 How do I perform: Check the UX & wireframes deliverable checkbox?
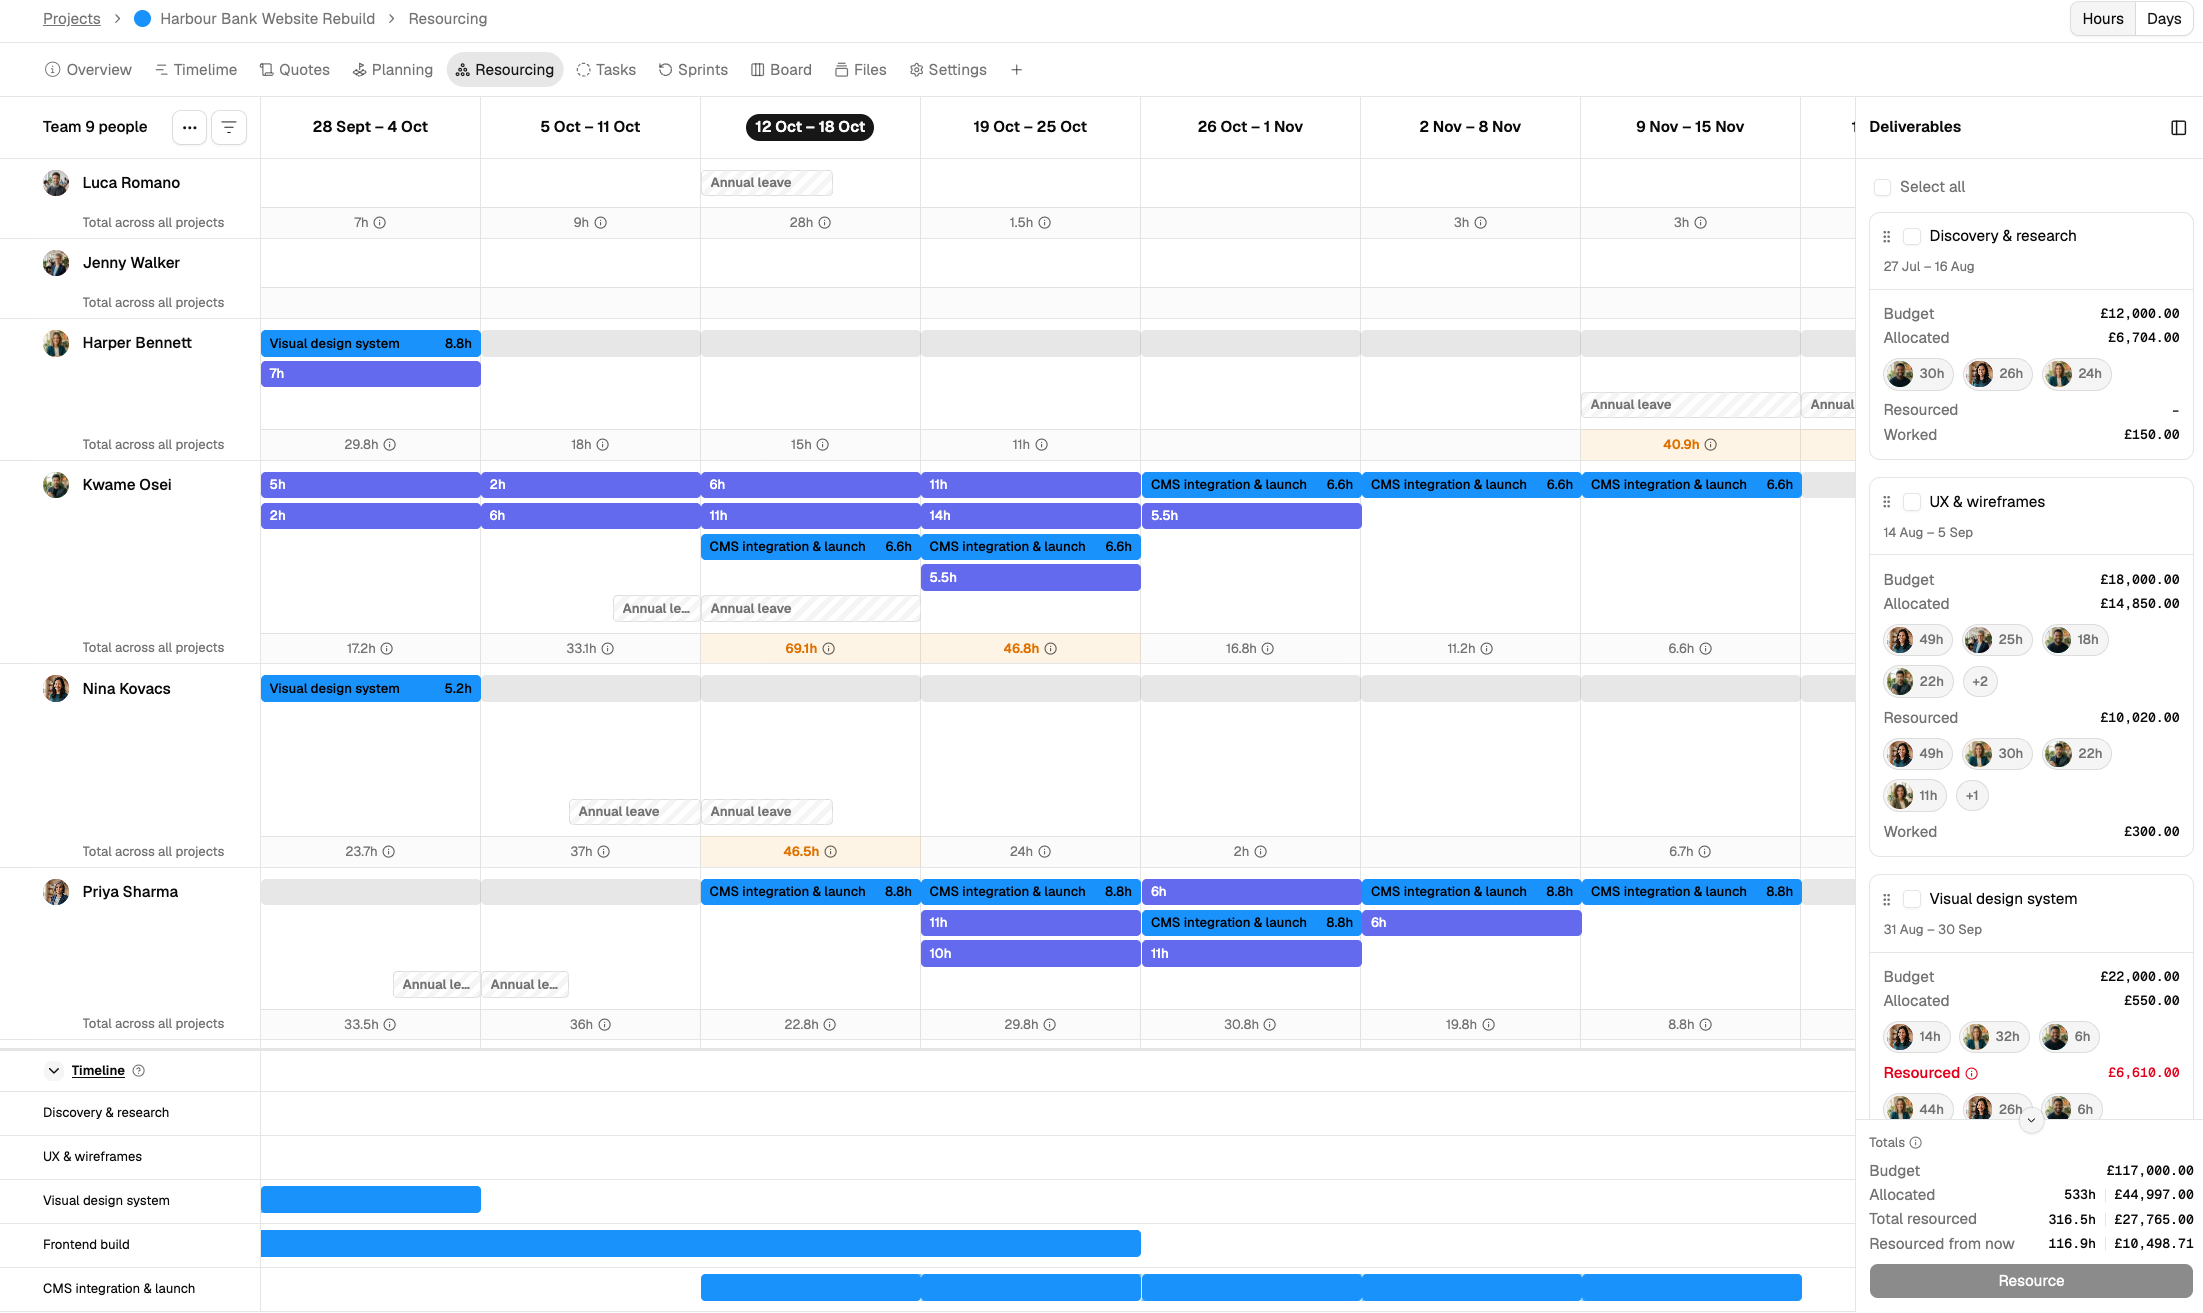[1912, 502]
